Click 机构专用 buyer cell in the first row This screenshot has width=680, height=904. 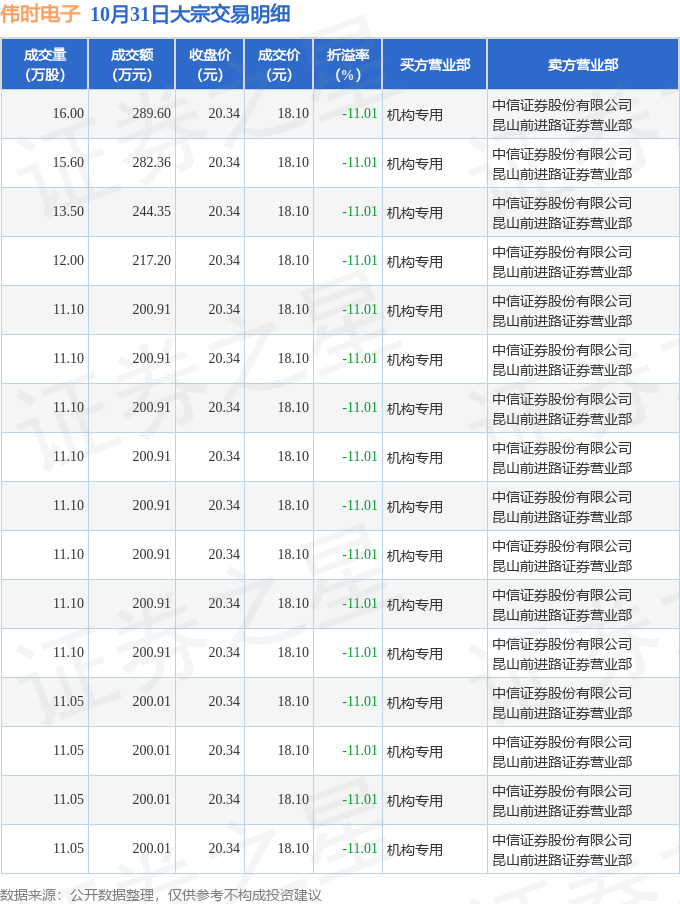point(415,115)
